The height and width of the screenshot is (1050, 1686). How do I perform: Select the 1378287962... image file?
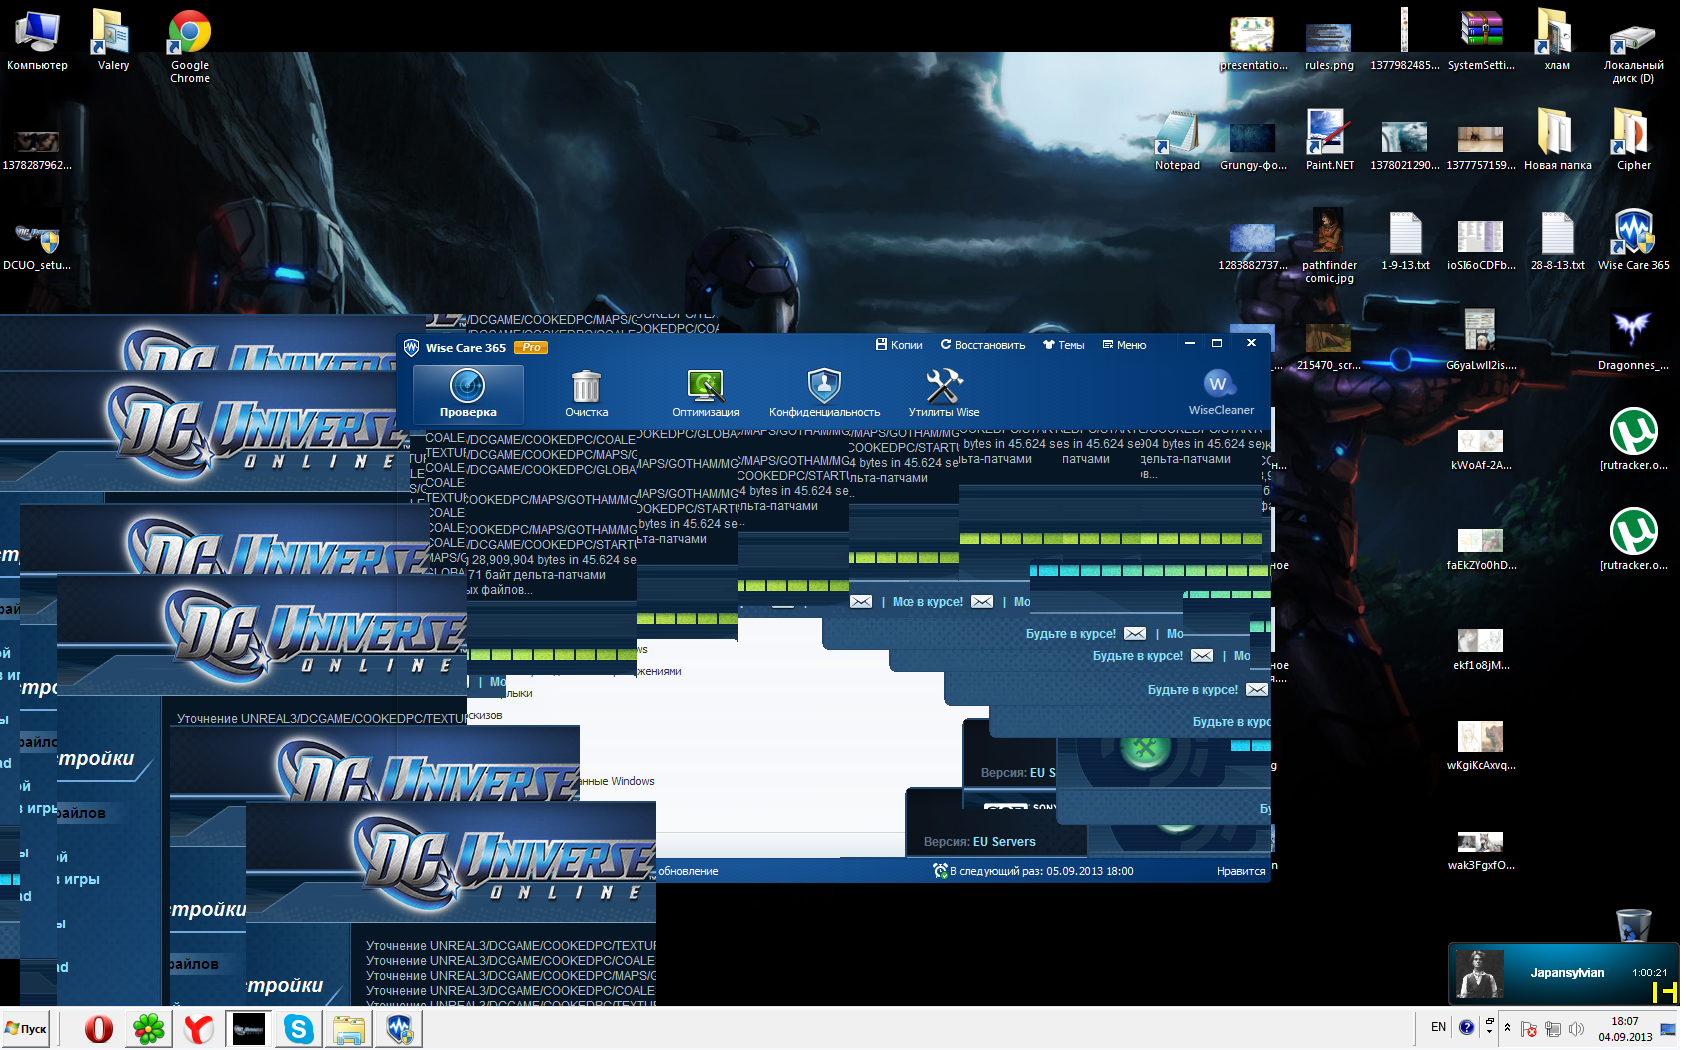coord(37,148)
